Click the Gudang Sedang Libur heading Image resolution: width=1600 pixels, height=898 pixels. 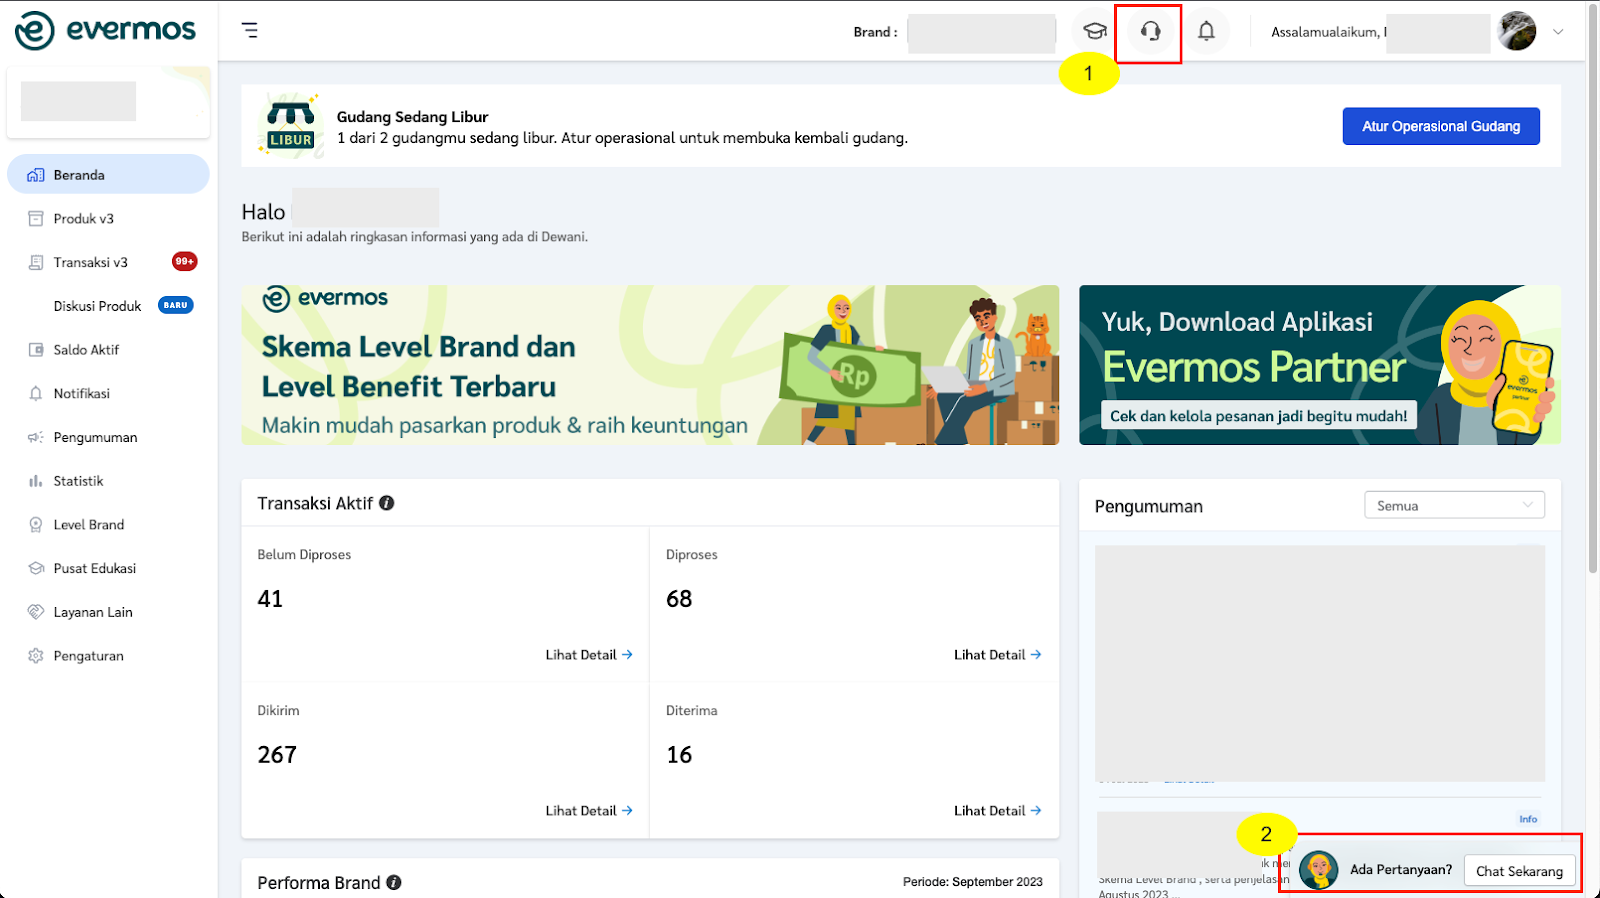tap(412, 117)
